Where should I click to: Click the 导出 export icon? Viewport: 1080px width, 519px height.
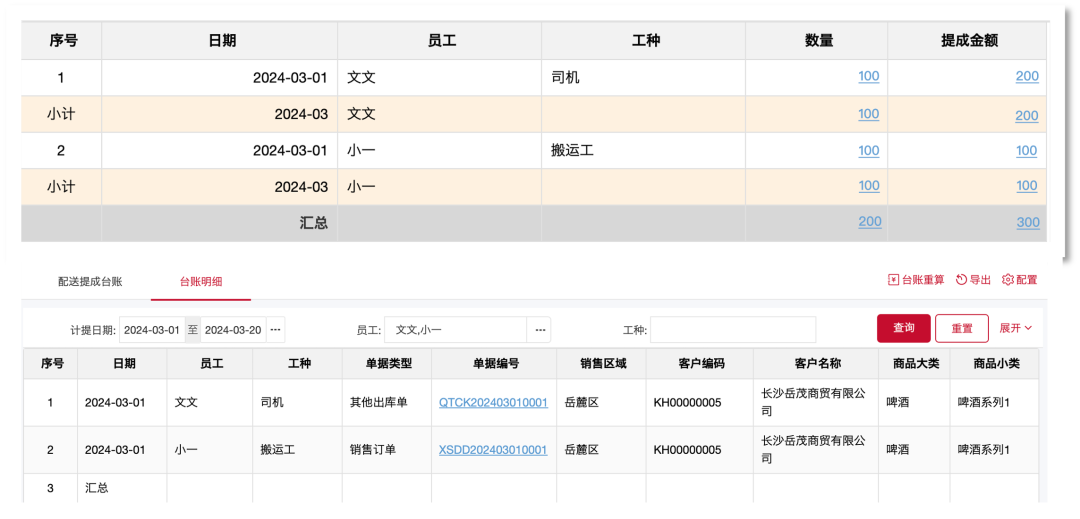[962, 279]
